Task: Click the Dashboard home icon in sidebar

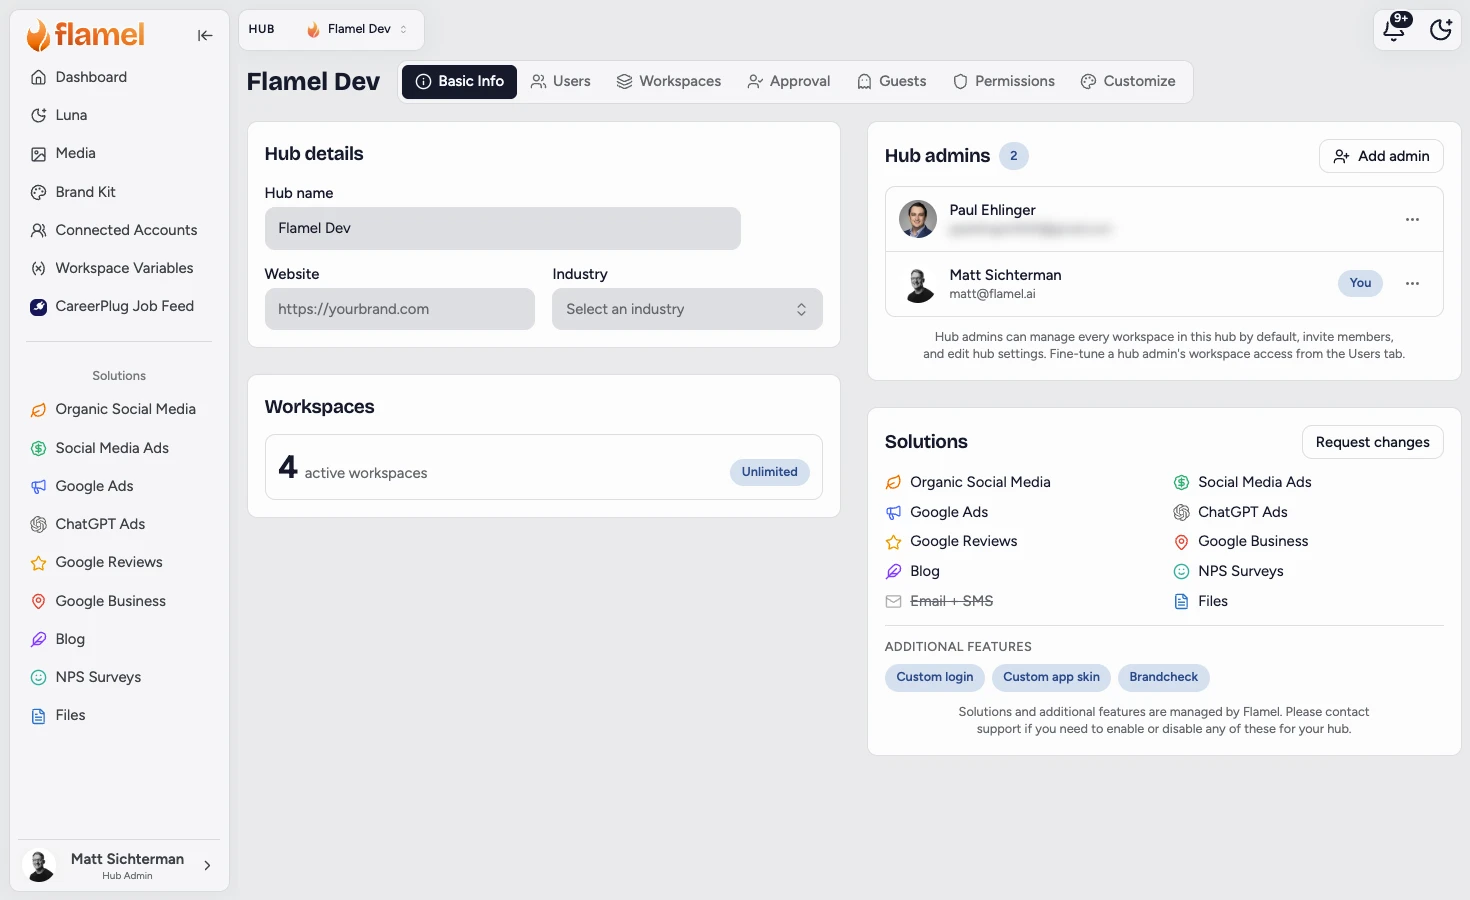Action: [38, 77]
